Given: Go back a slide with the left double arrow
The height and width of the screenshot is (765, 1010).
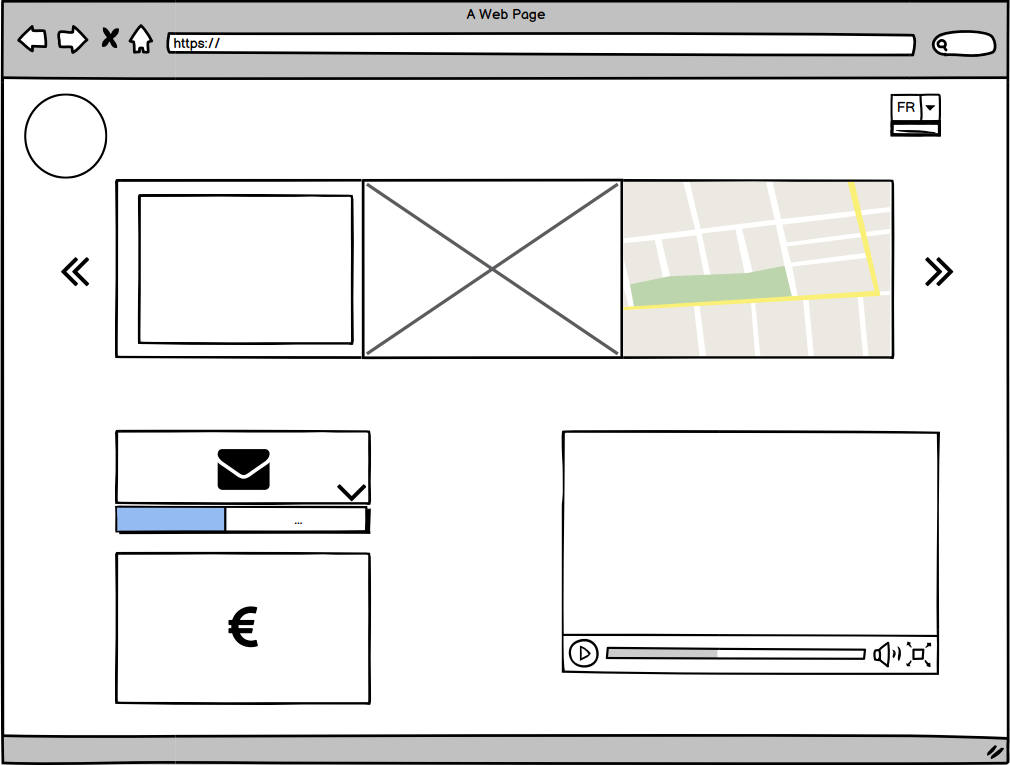Looking at the screenshot, I should (75, 270).
